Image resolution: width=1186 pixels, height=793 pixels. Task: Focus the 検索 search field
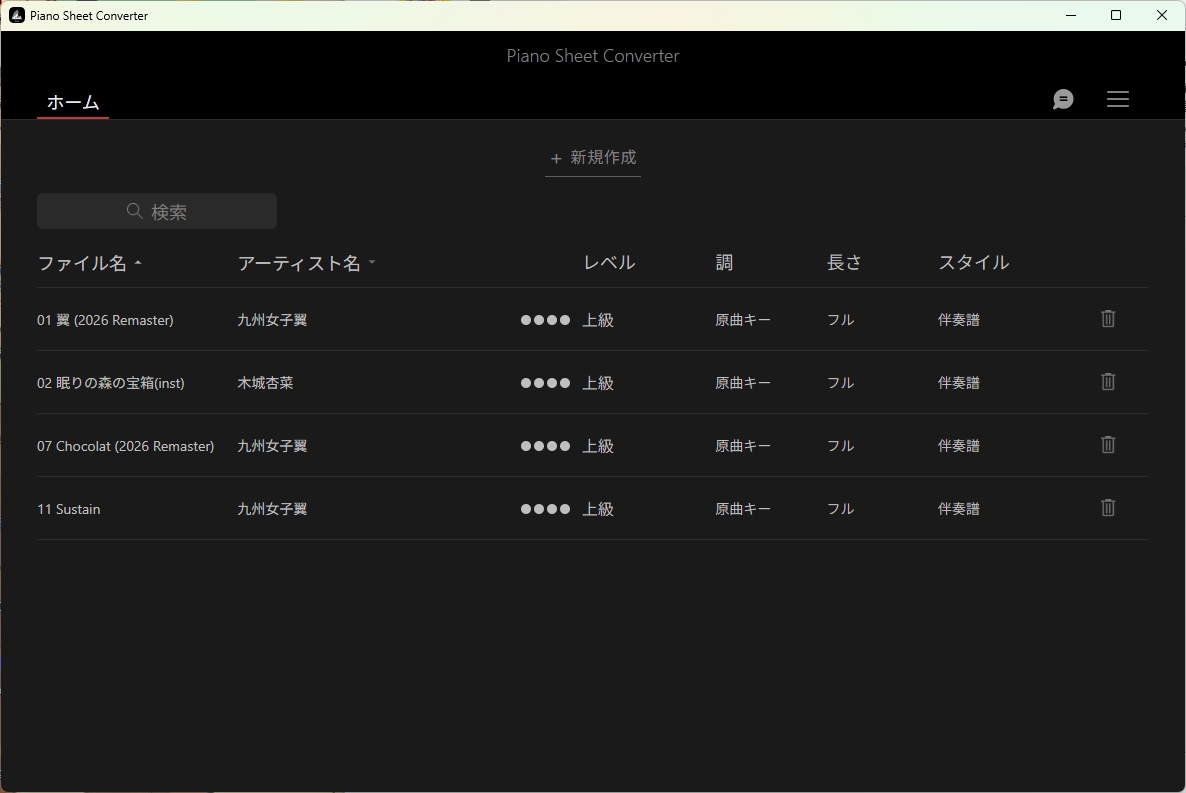click(157, 211)
